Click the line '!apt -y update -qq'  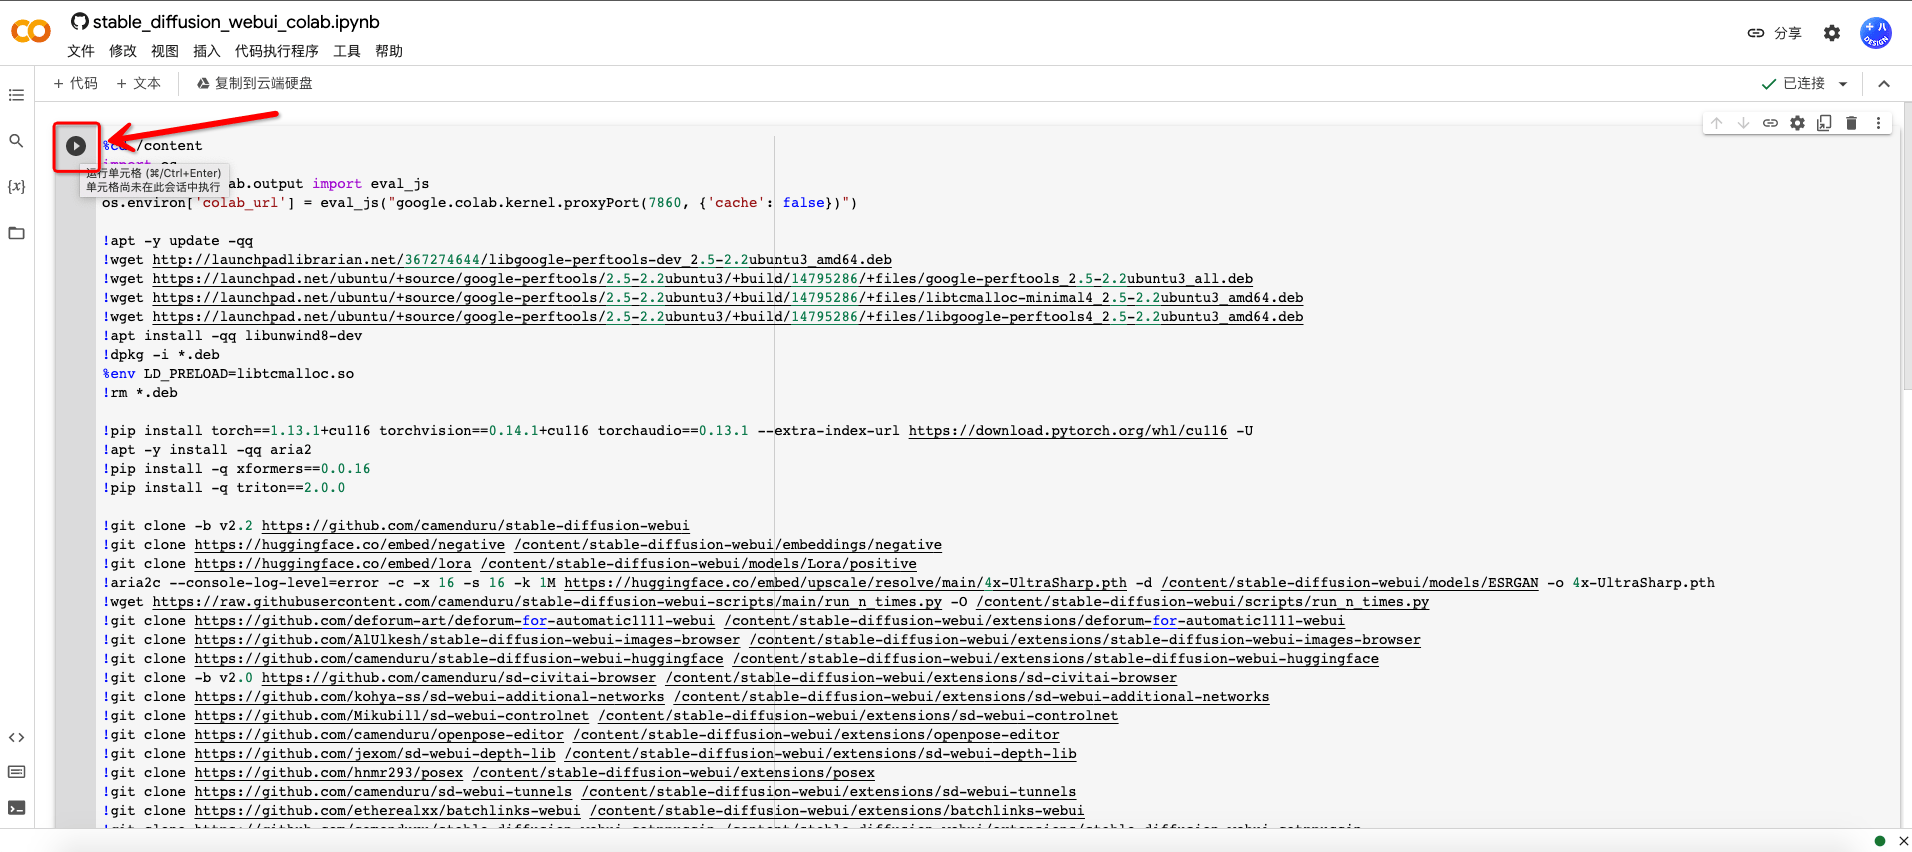[x=178, y=241]
